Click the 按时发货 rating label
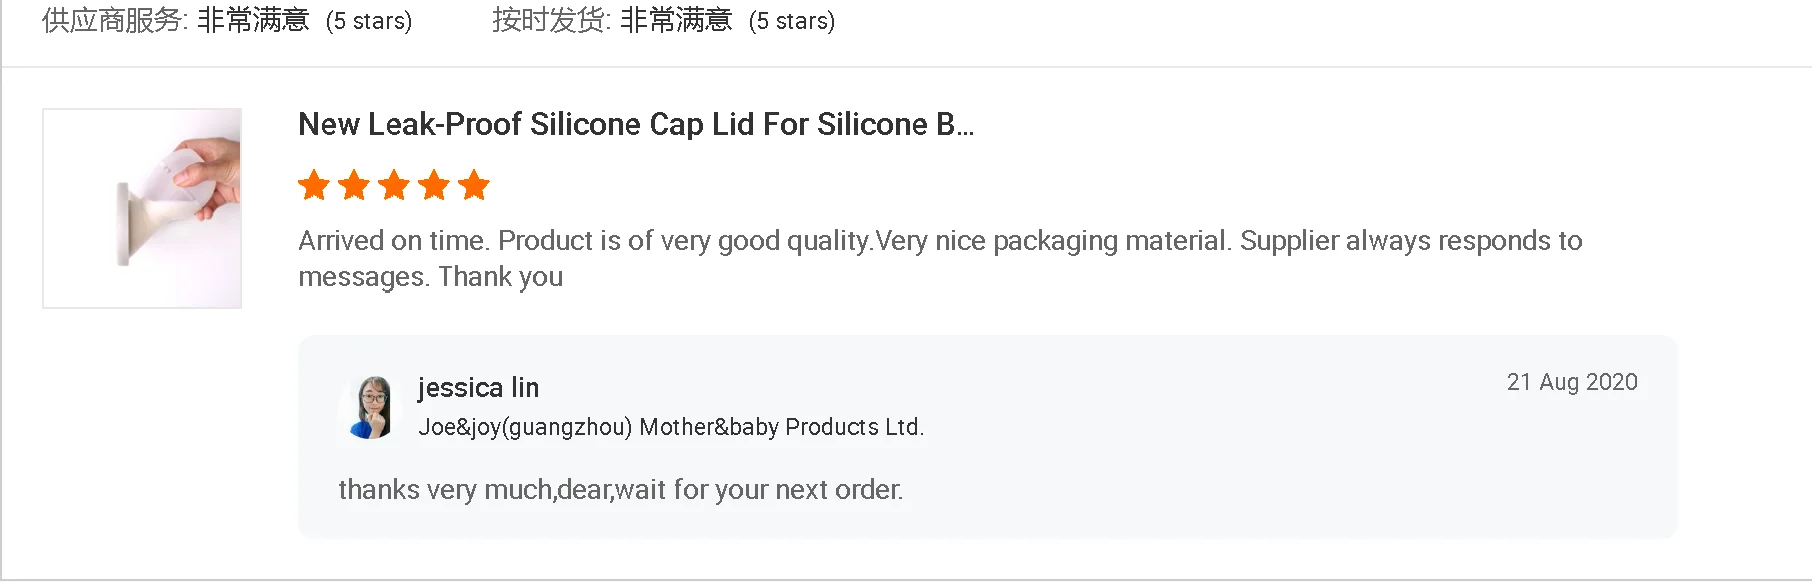Viewport: 1812px width, 582px height. (x=550, y=21)
